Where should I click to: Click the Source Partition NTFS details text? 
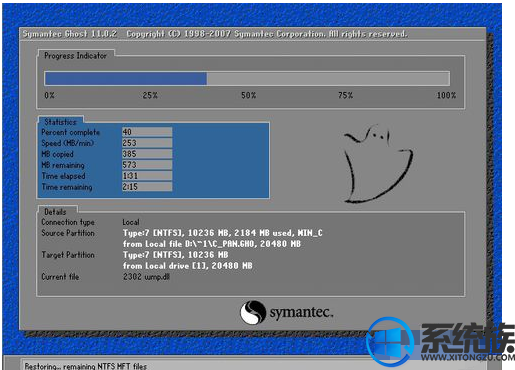point(223,233)
